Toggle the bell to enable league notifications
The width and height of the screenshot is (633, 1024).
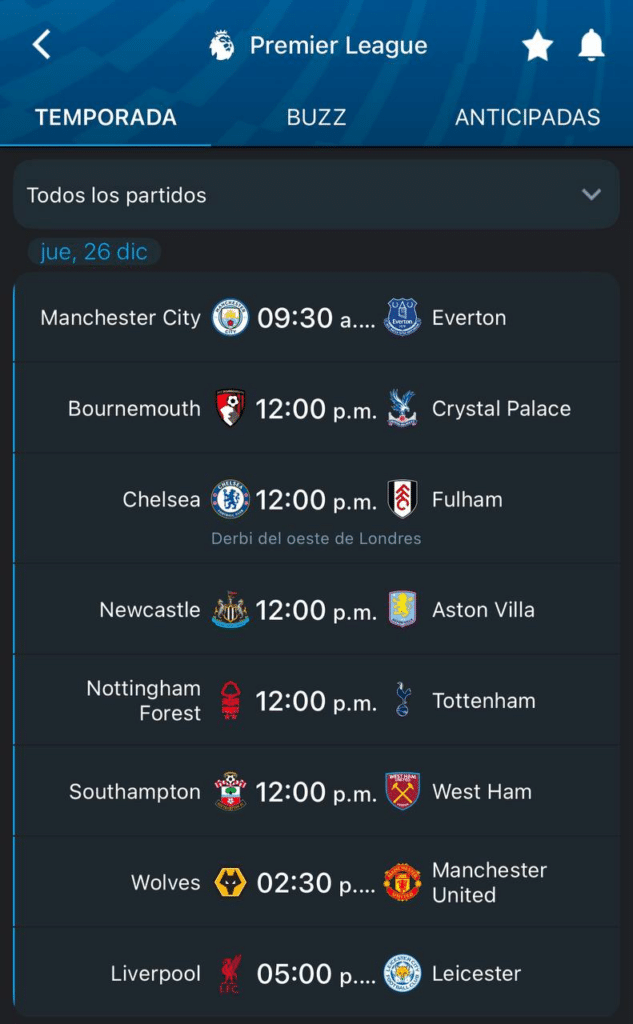click(591, 44)
